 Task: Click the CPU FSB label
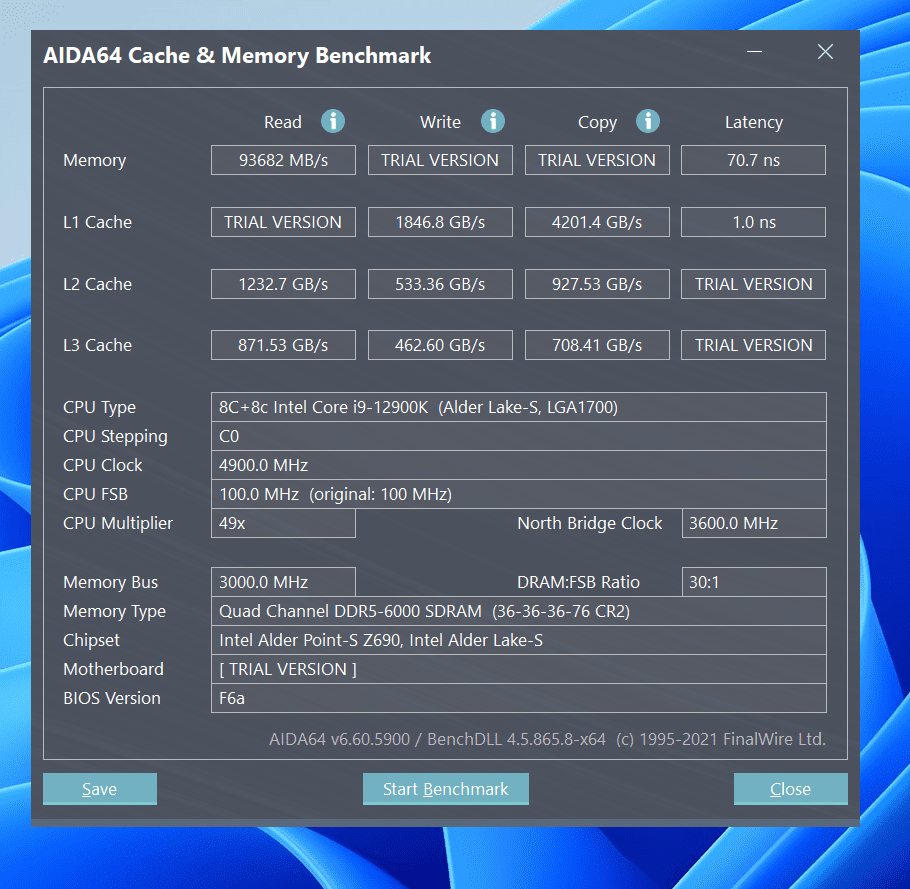point(95,494)
